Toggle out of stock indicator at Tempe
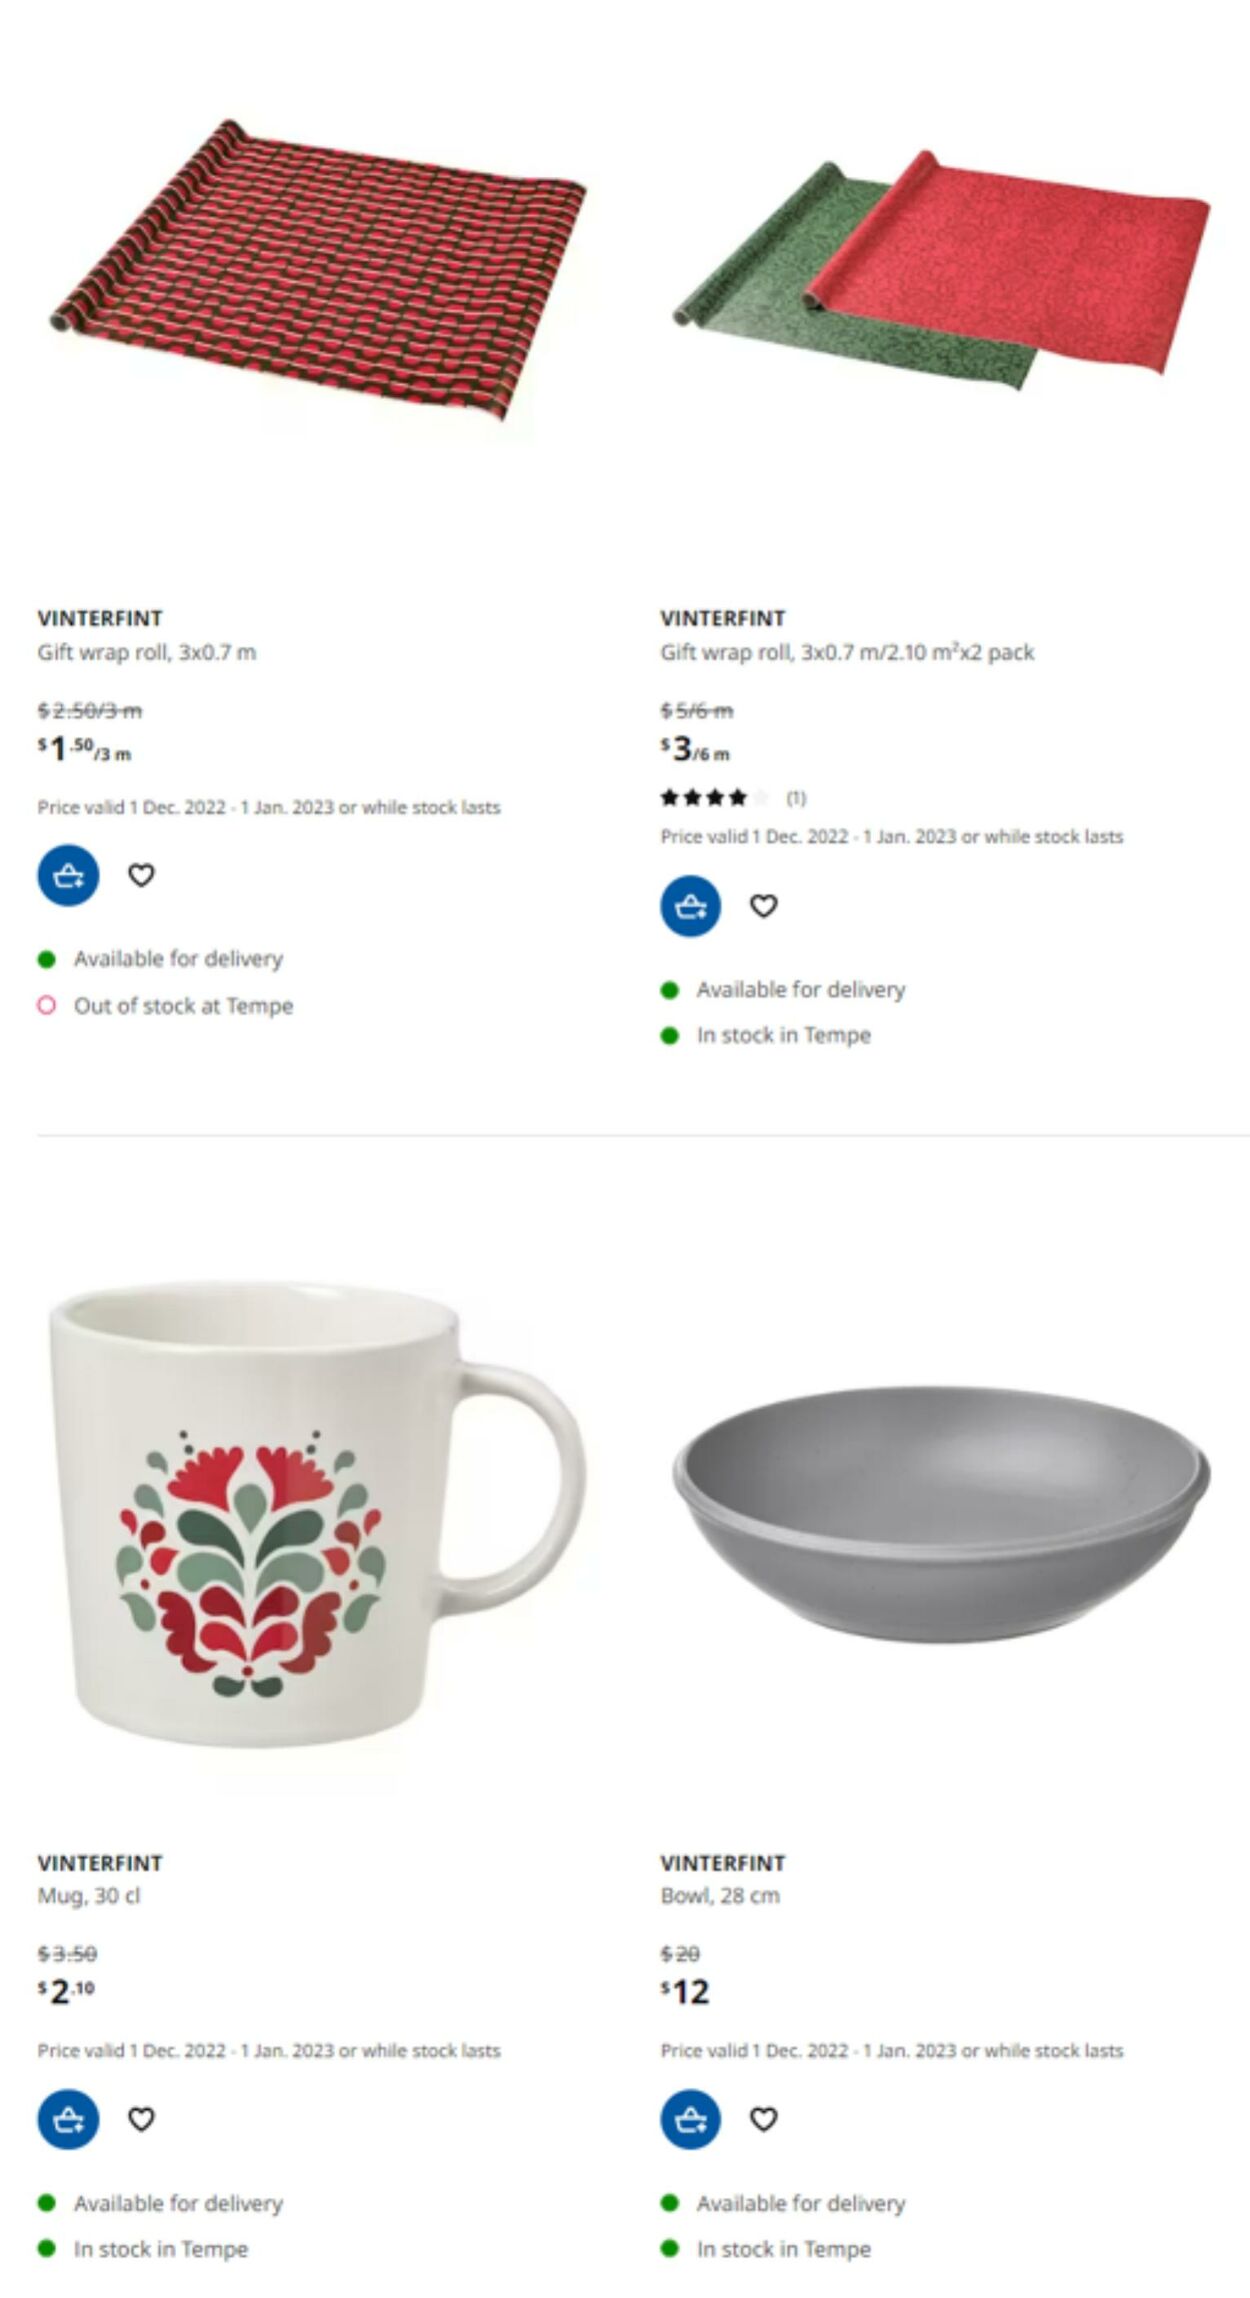The height and width of the screenshot is (2298, 1250). pos(47,1005)
